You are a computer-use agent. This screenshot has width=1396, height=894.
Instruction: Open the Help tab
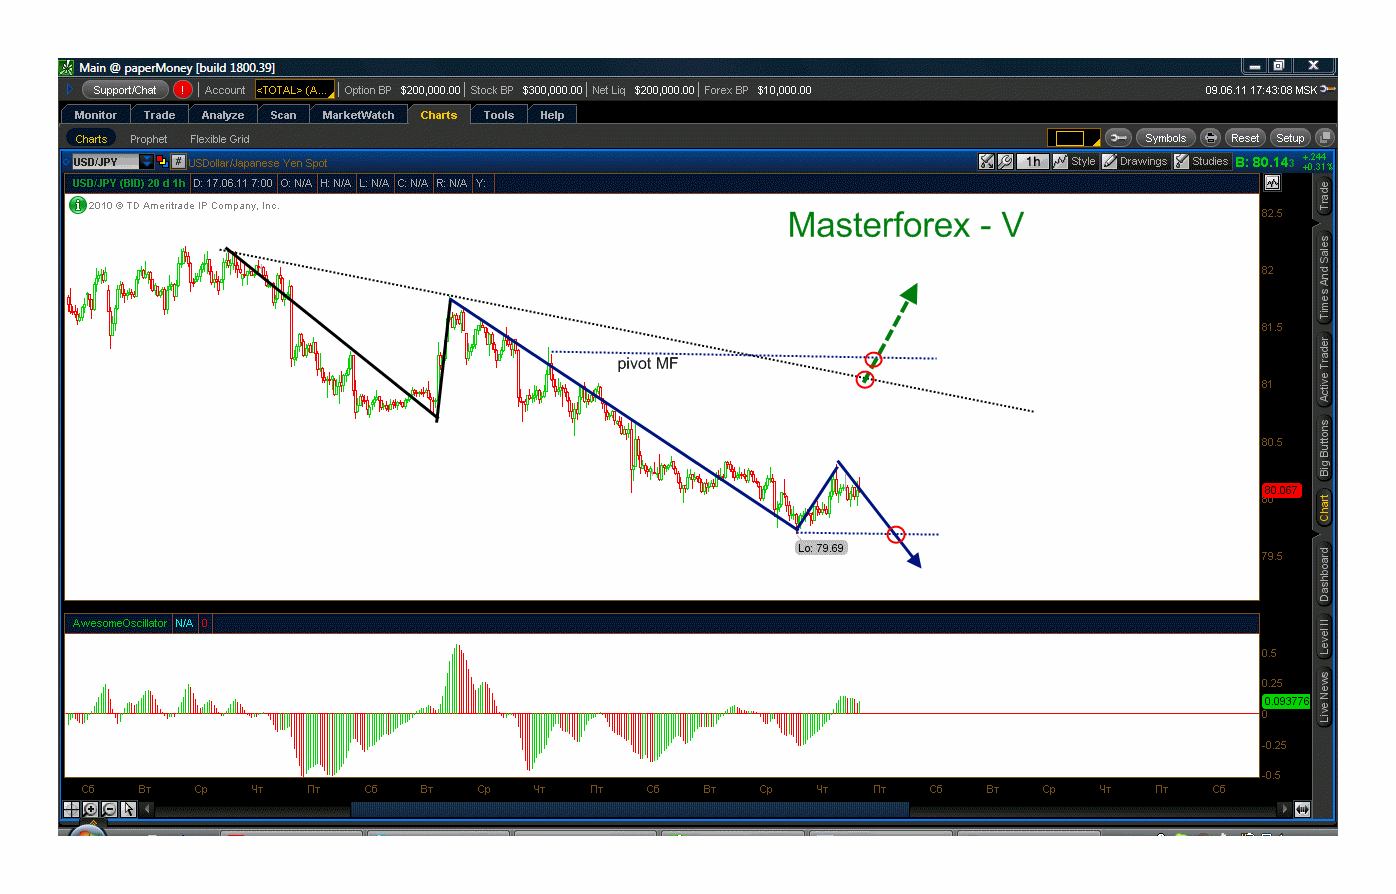[x=552, y=115]
